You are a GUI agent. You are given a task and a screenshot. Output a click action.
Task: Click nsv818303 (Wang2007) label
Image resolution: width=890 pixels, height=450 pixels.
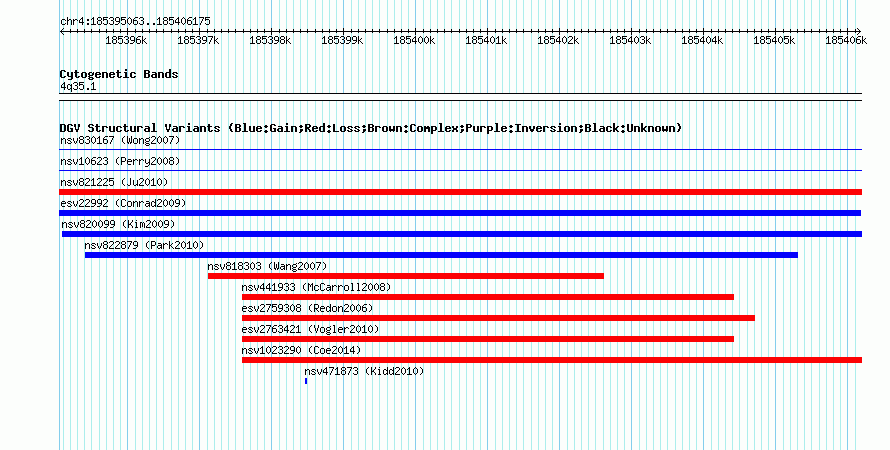(267, 266)
